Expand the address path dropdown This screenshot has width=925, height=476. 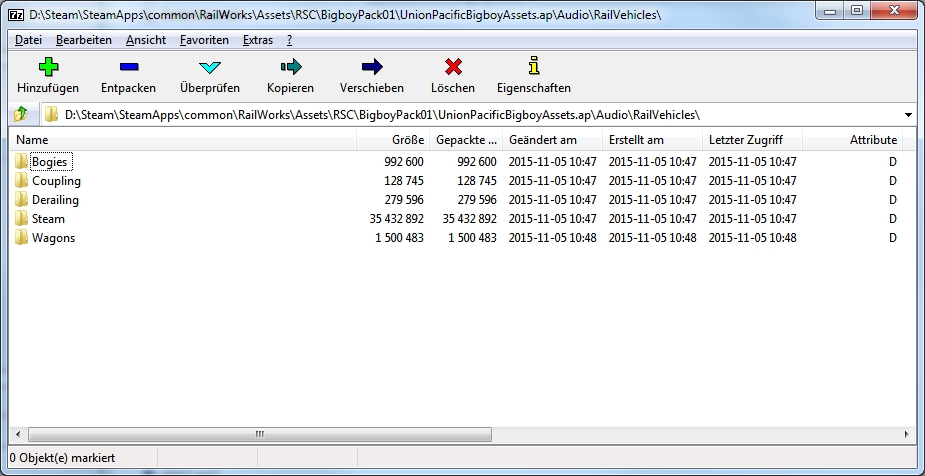908,114
